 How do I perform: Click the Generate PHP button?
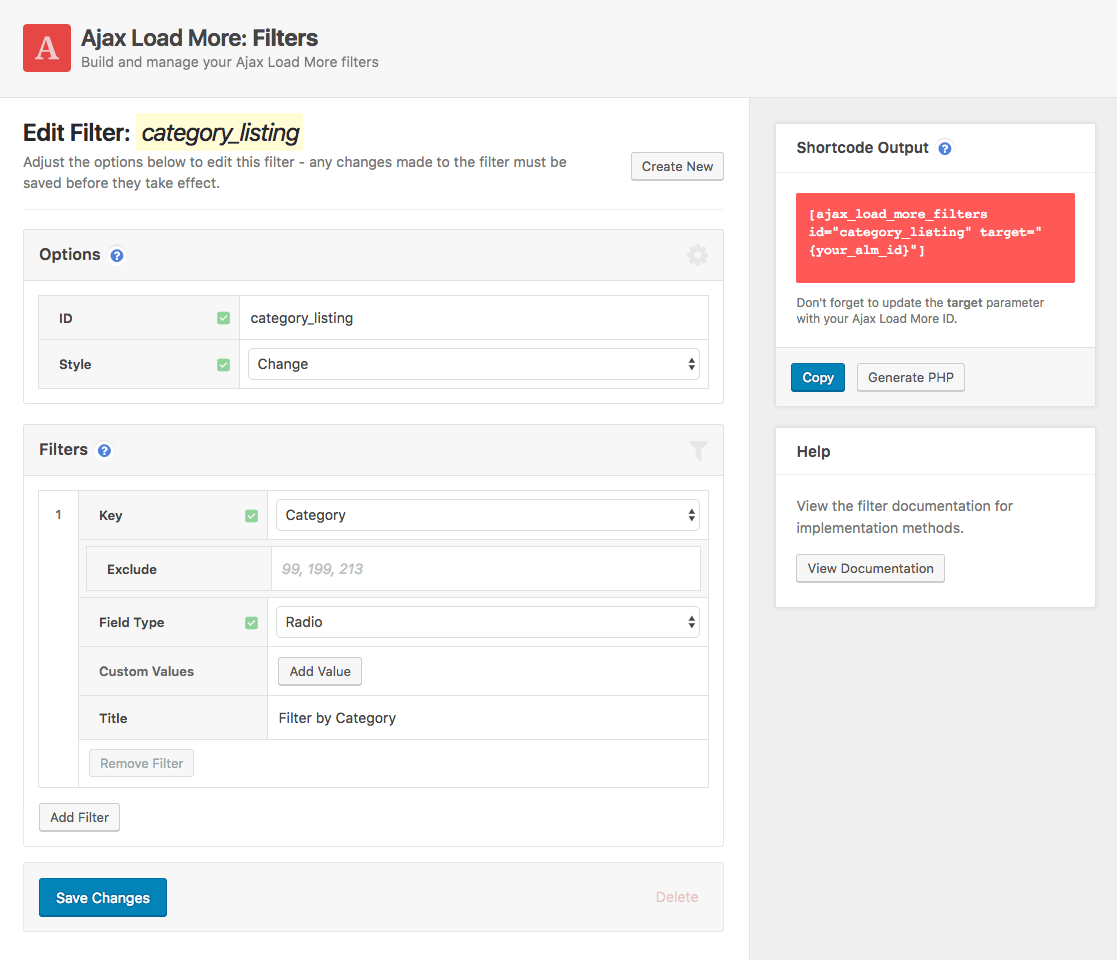(x=910, y=377)
